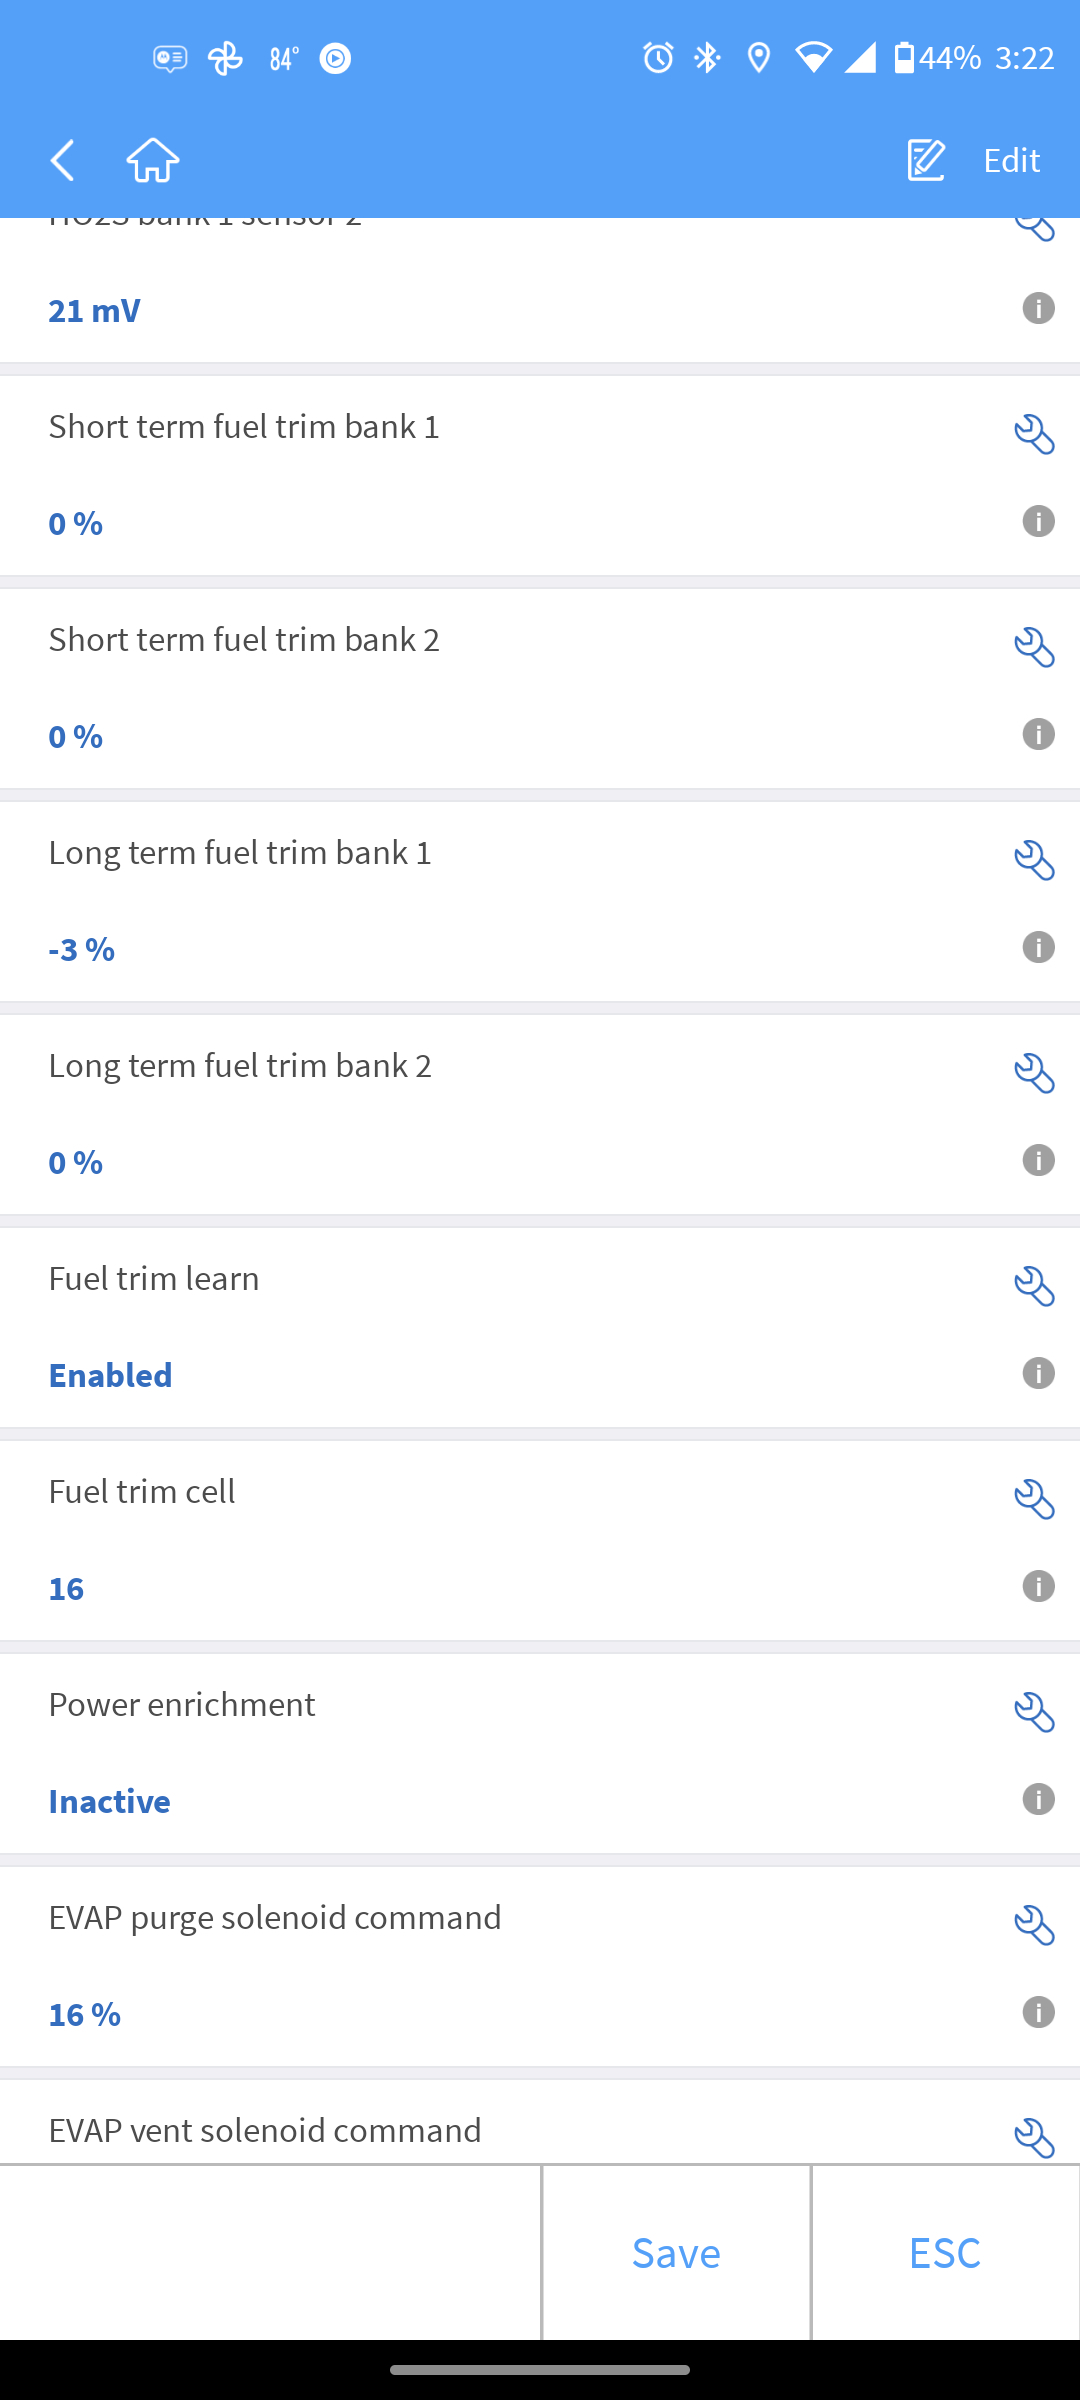Tap the Long term fuel trim -3 % reading
The height and width of the screenshot is (2400, 1080).
[82, 949]
